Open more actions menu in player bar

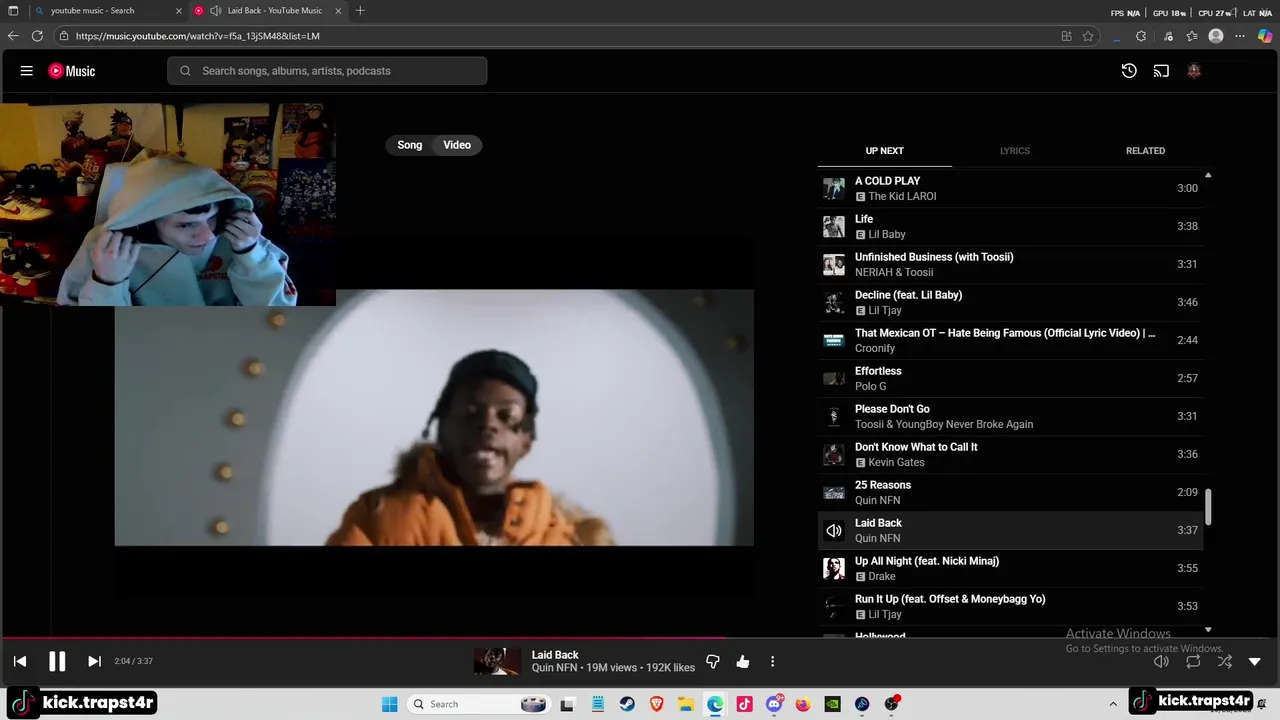[x=772, y=661]
